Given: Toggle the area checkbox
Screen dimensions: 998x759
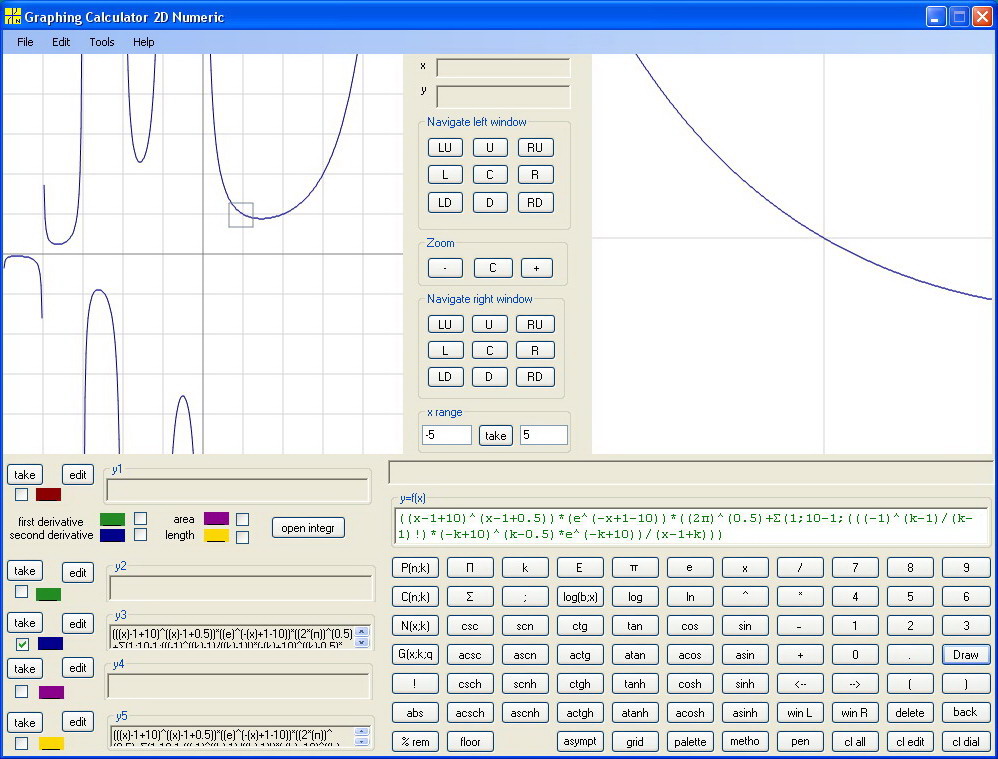Looking at the screenshot, I should pyautogui.click(x=242, y=520).
